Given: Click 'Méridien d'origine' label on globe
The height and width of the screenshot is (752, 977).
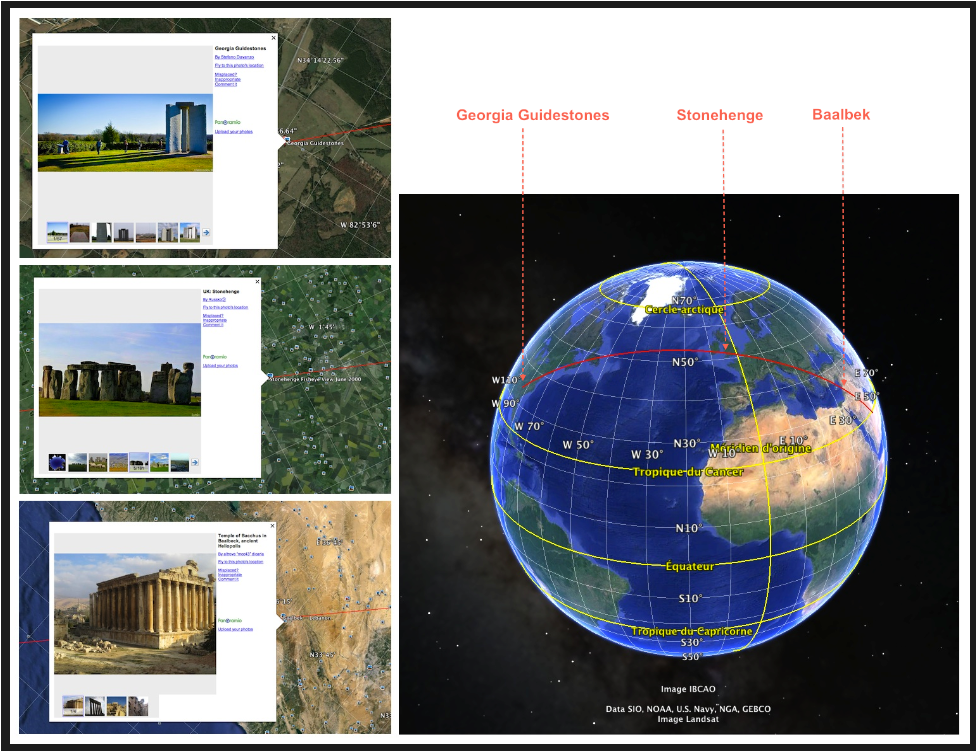Looking at the screenshot, I should 761,448.
